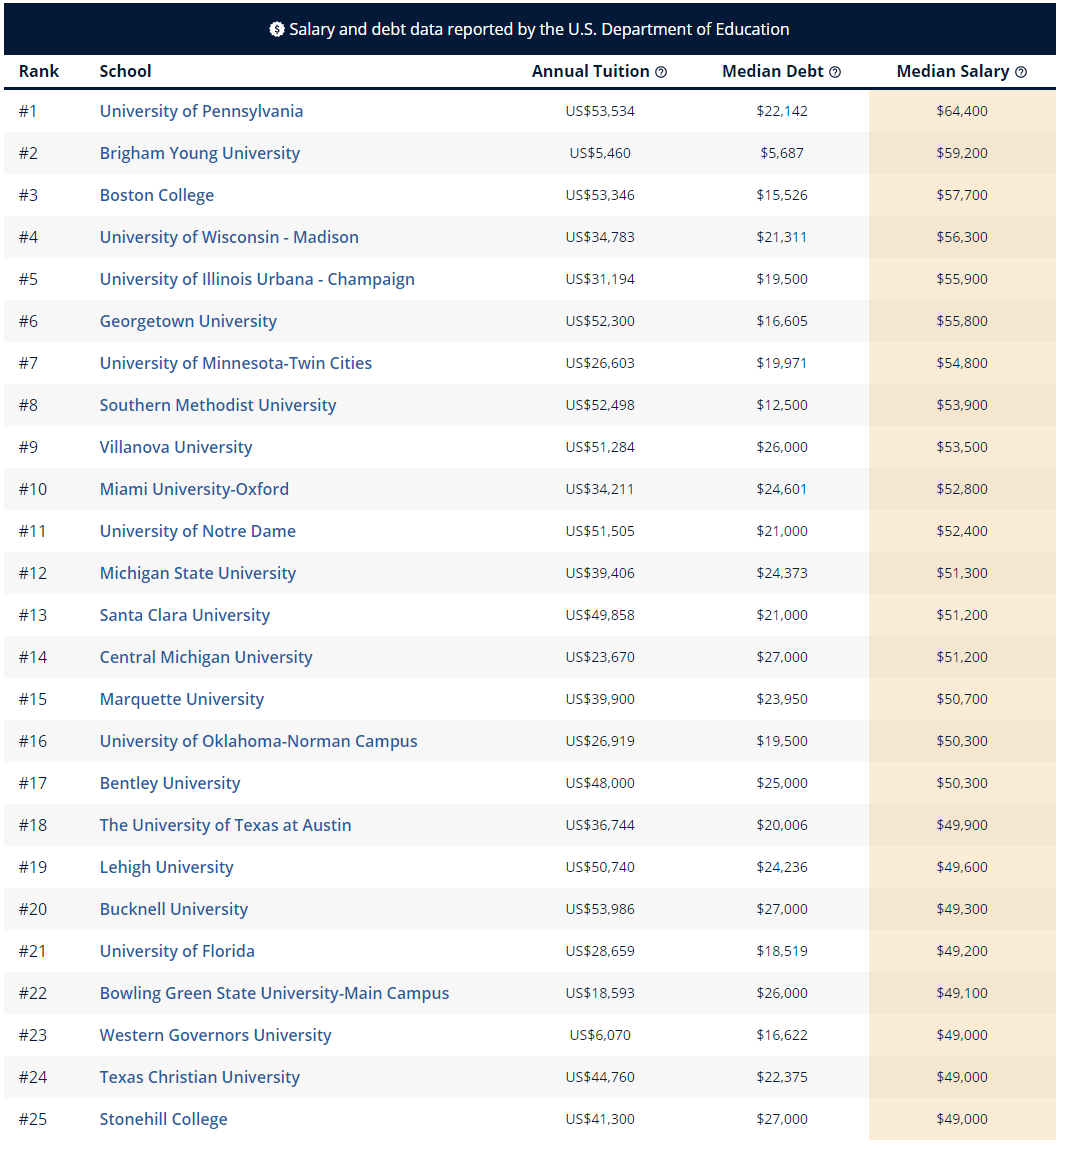This screenshot has width=1065, height=1150.
Task: Open University of Oklahoma-Norman Campus link
Action: [x=258, y=741]
